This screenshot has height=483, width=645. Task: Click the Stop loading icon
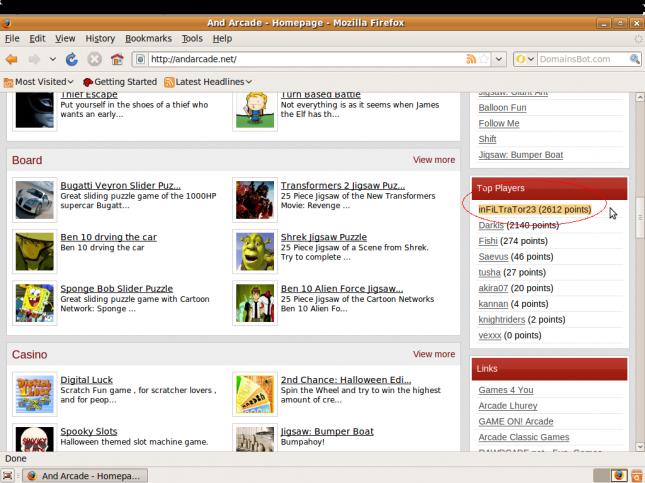pyautogui.click(x=95, y=59)
